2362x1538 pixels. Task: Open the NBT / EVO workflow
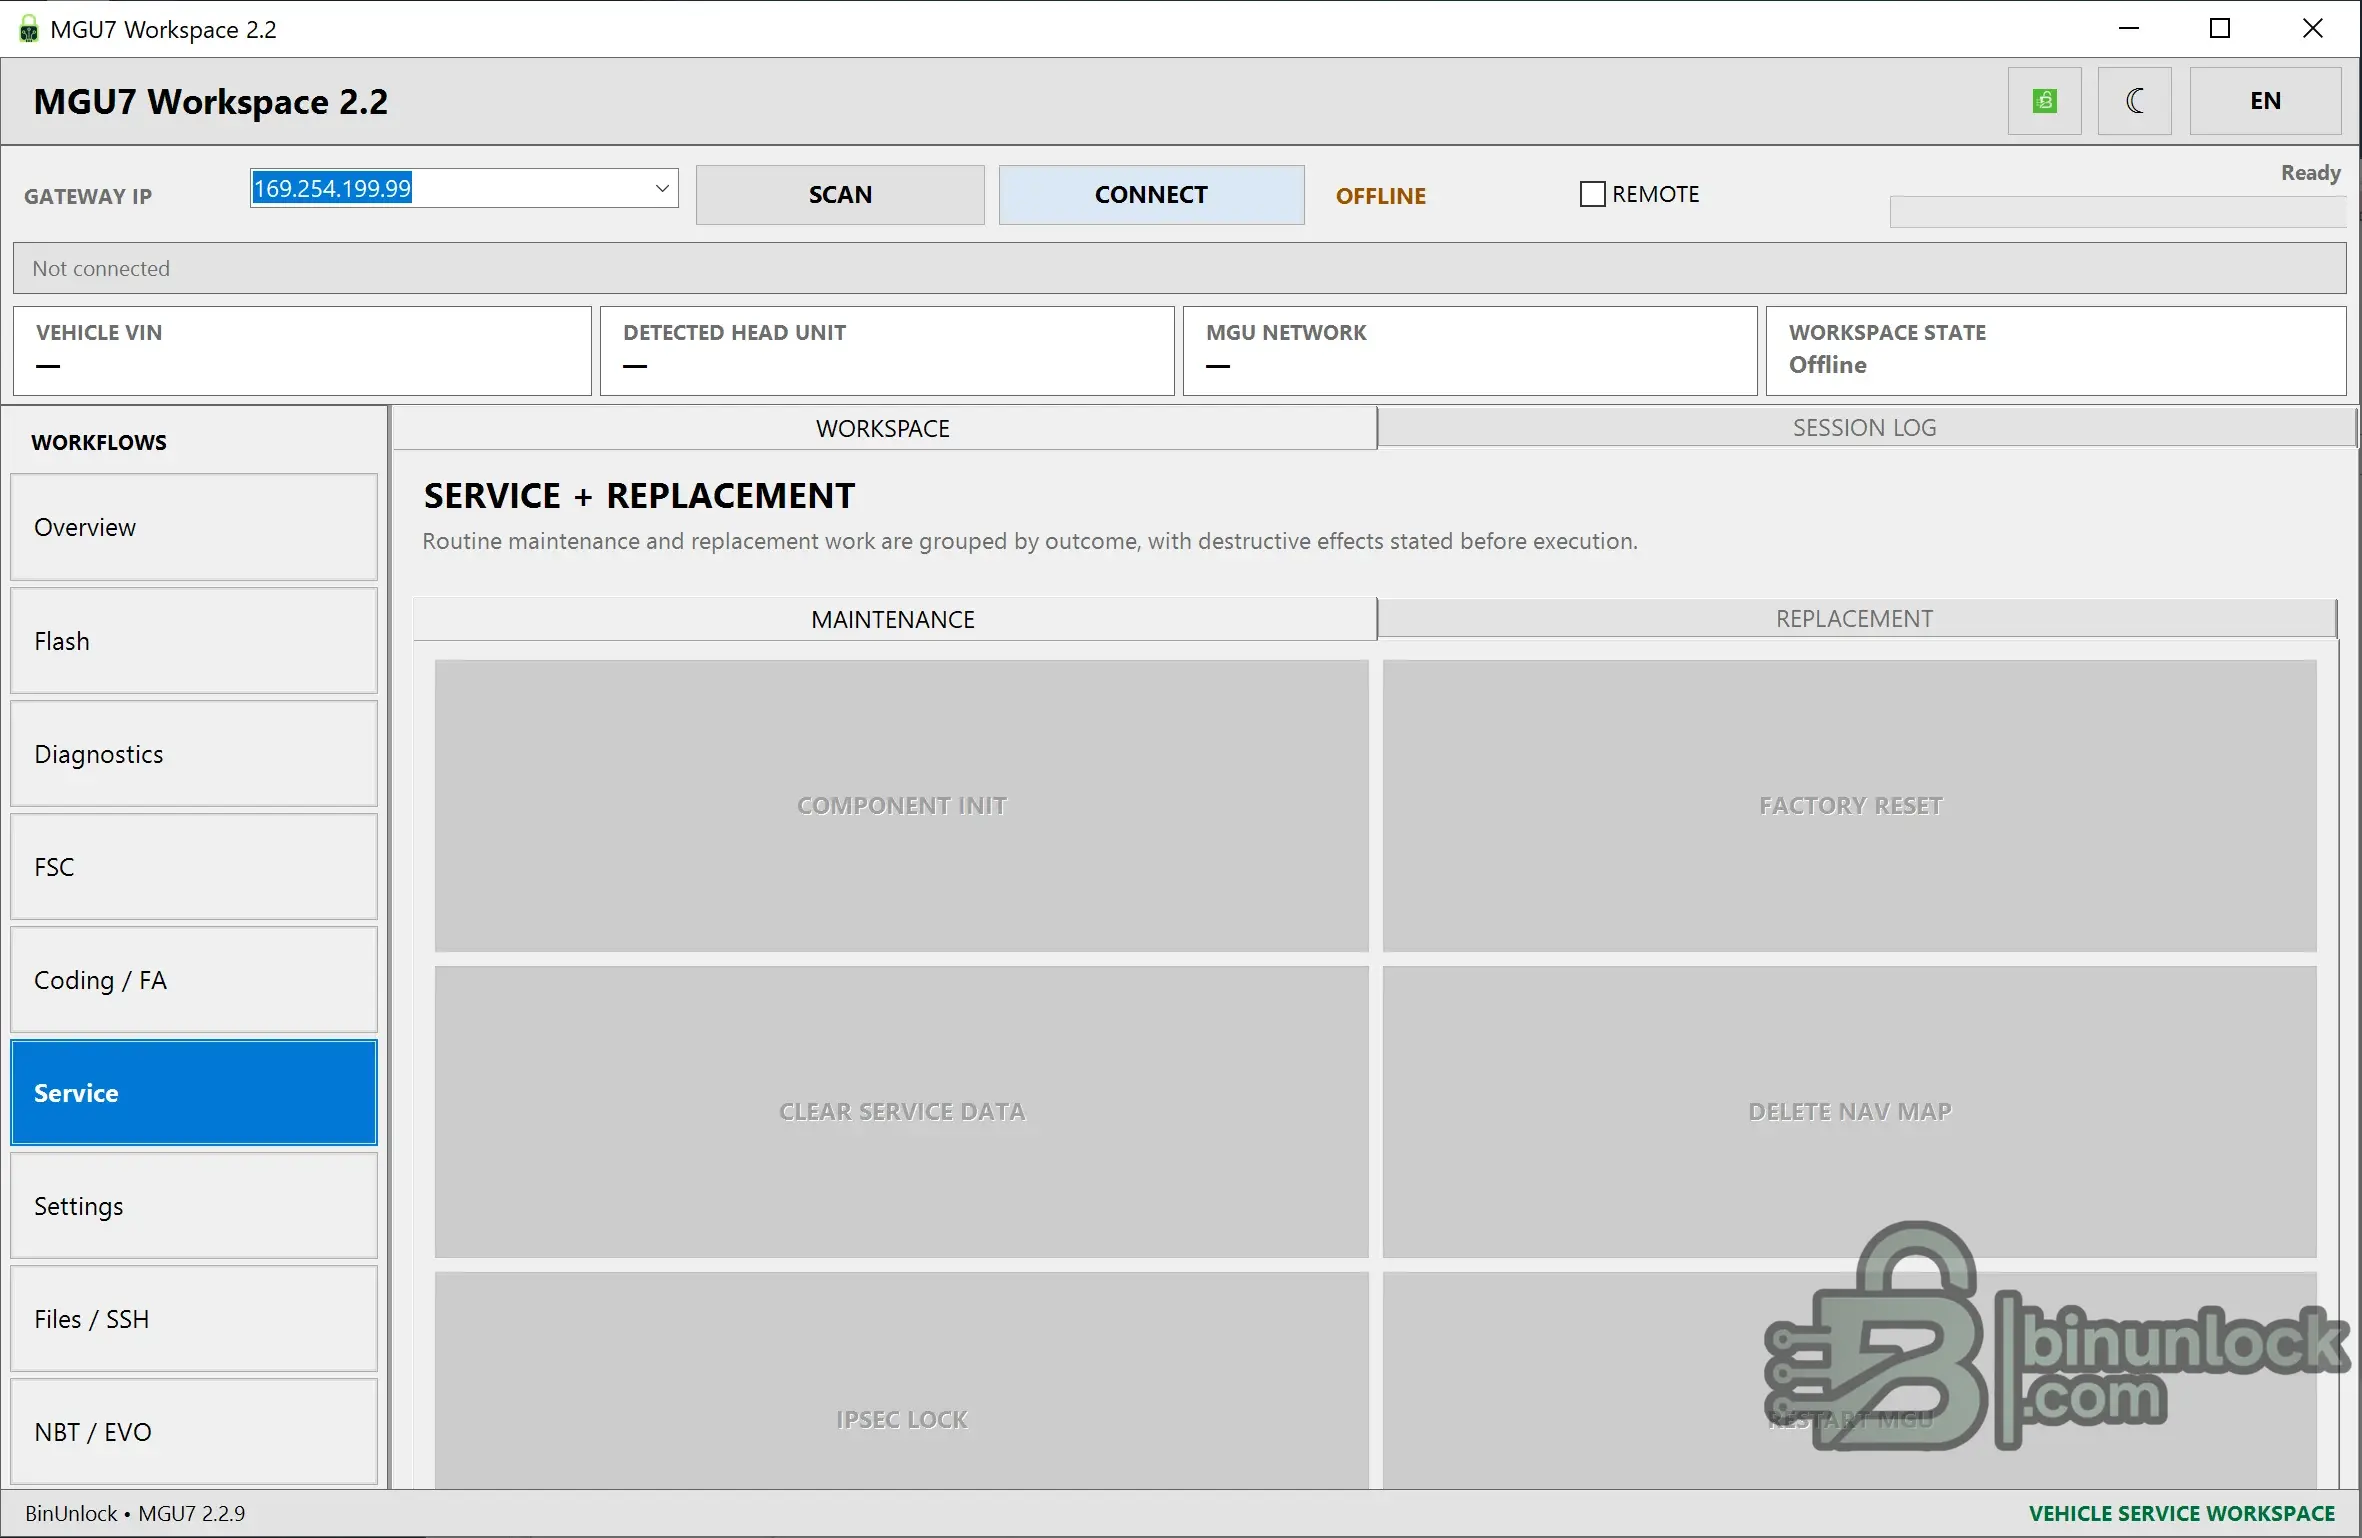194,1432
